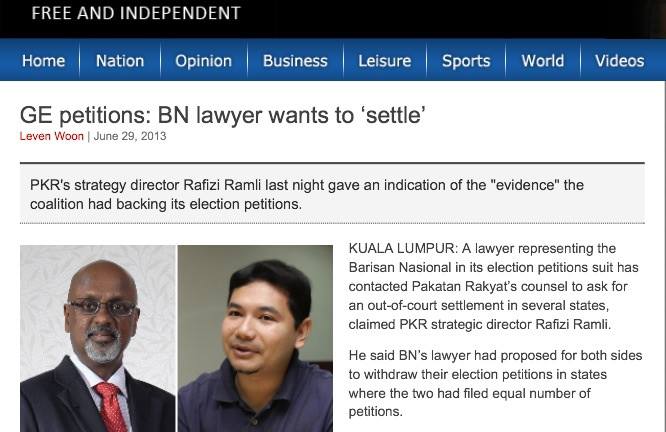Click the headline GE petitions article title

[x=223, y=115]
